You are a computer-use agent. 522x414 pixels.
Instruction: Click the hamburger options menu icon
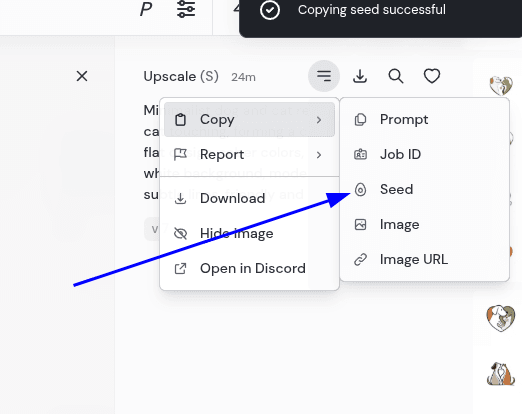324,76
